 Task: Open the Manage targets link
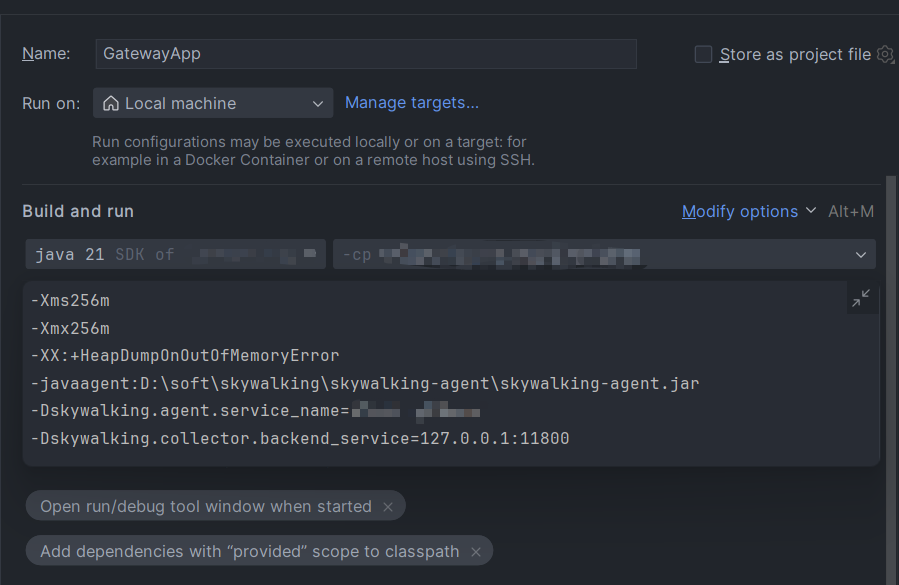pyautogui.click(x=412, y=102)
